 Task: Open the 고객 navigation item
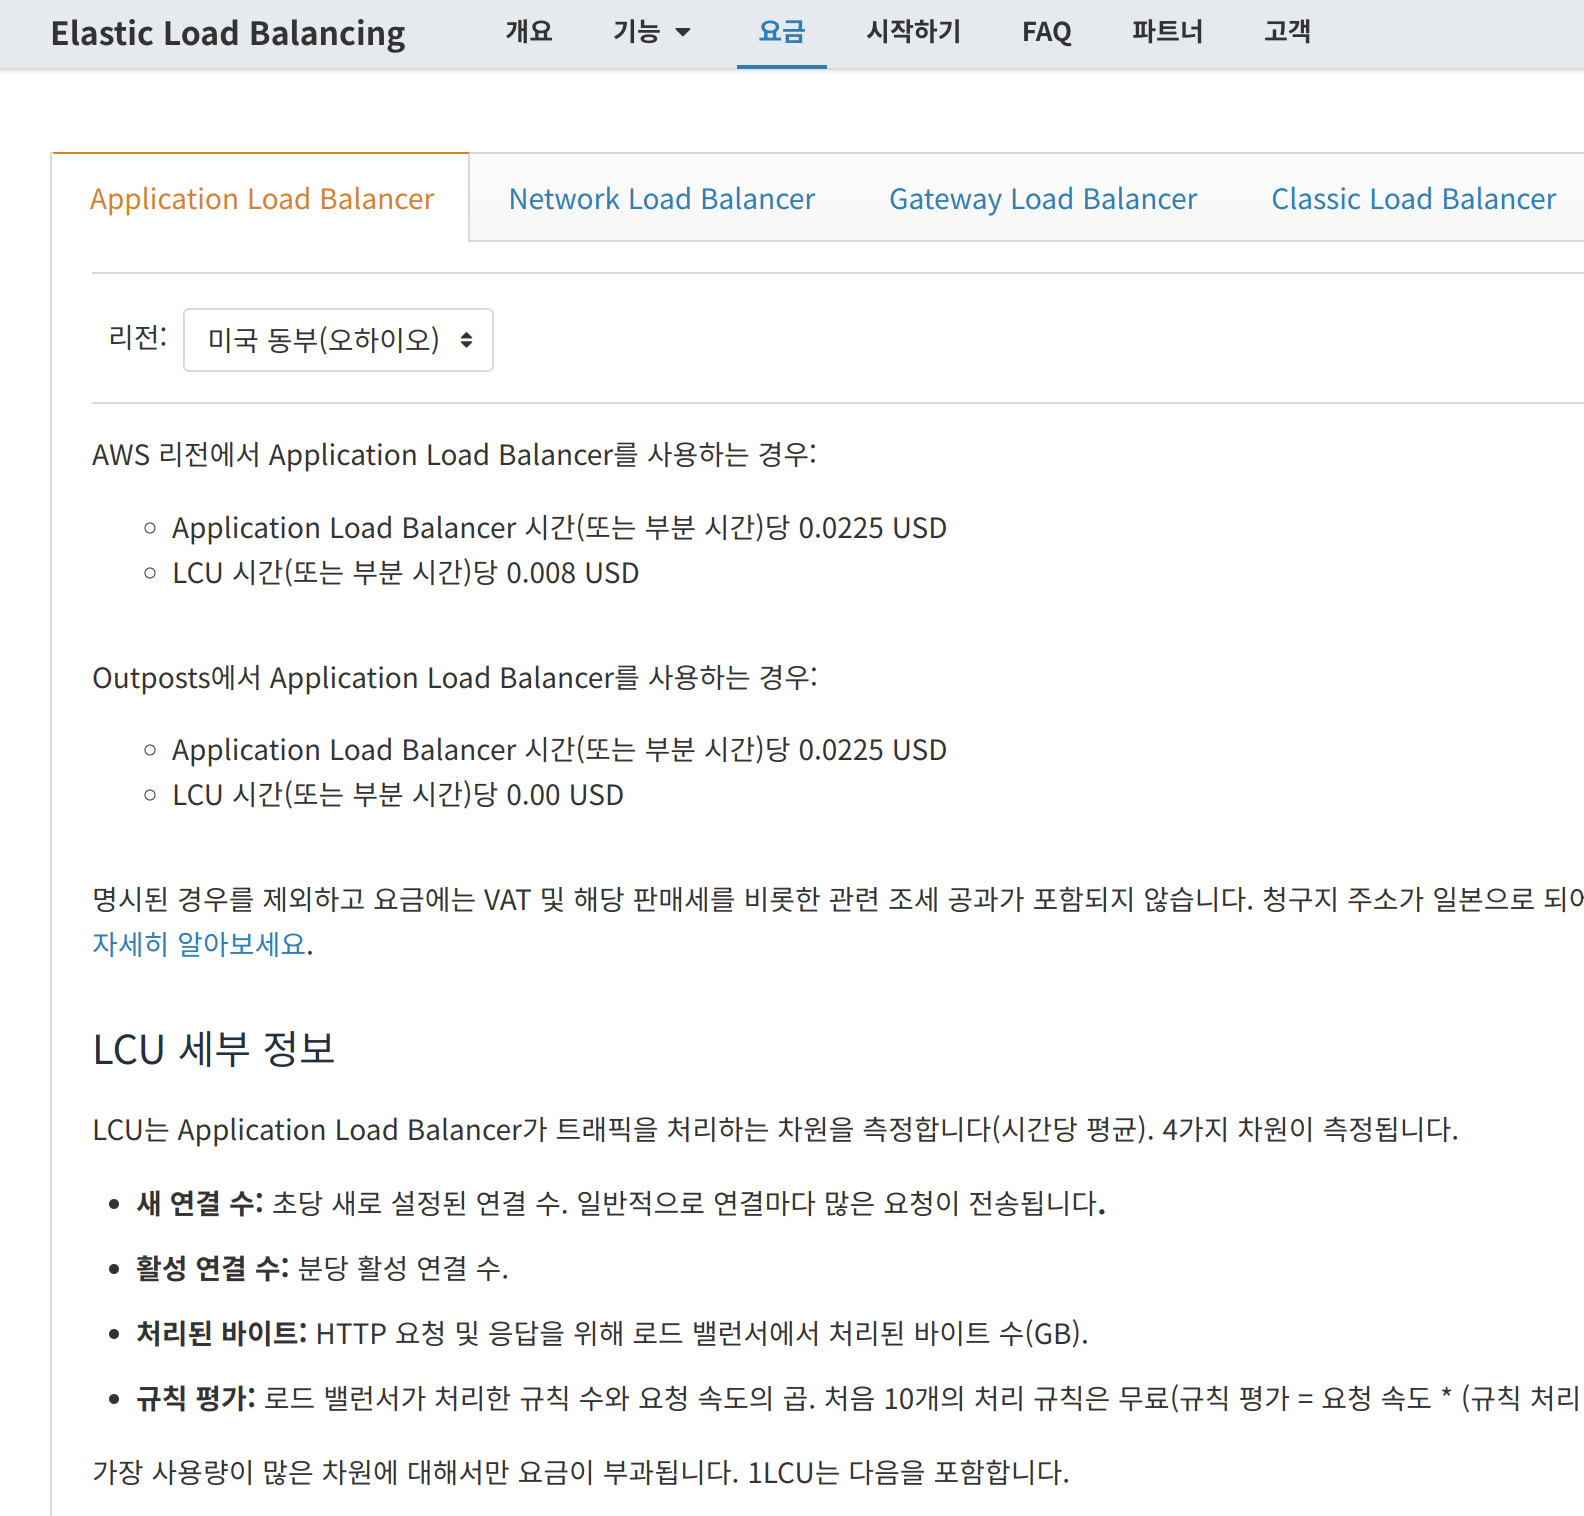tap(1287, 32)
